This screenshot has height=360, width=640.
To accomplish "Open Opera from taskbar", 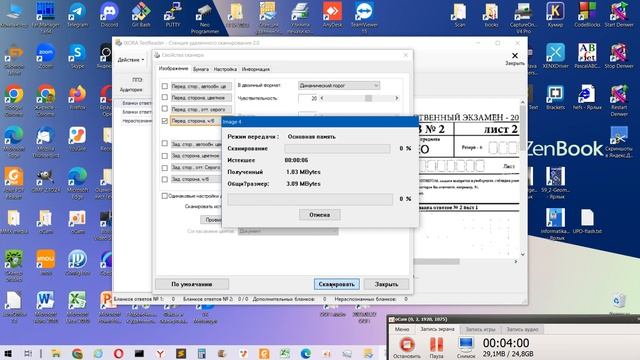I will click(x=118, y=353).
